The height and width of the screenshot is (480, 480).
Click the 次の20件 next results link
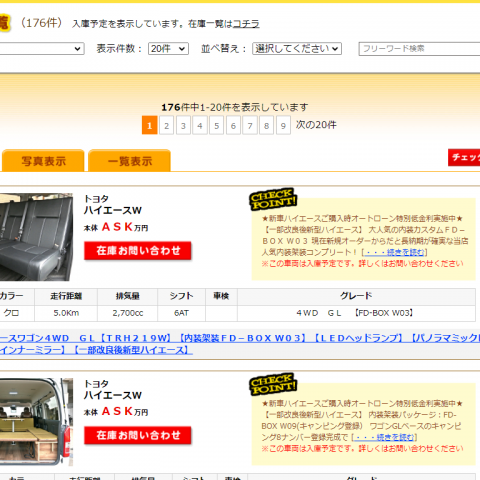point(316,125)
